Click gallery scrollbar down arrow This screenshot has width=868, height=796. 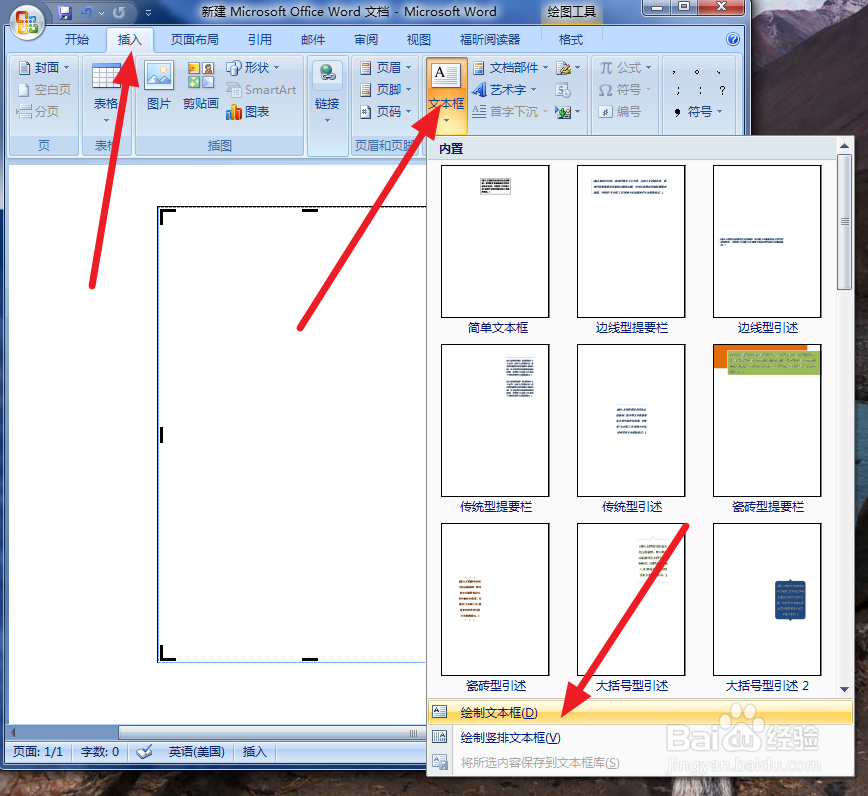pyautogui.click(x=844, y=689)
